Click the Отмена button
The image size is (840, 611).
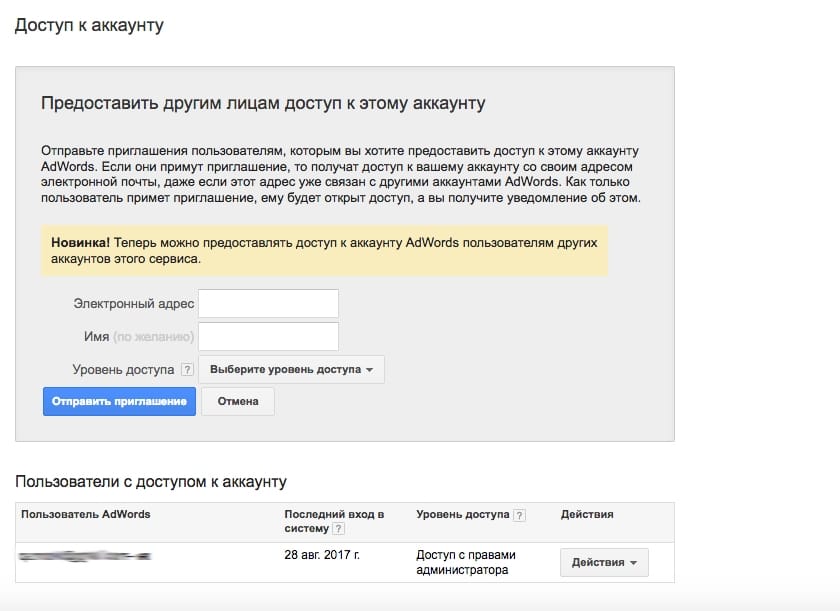238,402
